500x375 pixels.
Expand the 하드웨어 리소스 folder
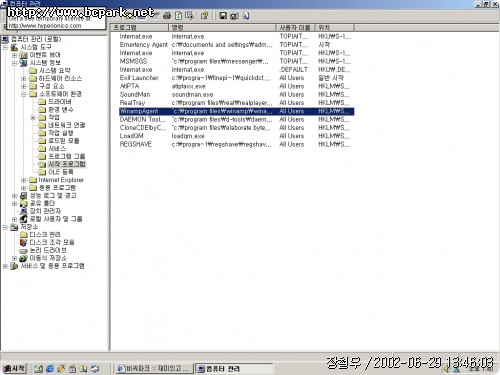coord(24,79)
